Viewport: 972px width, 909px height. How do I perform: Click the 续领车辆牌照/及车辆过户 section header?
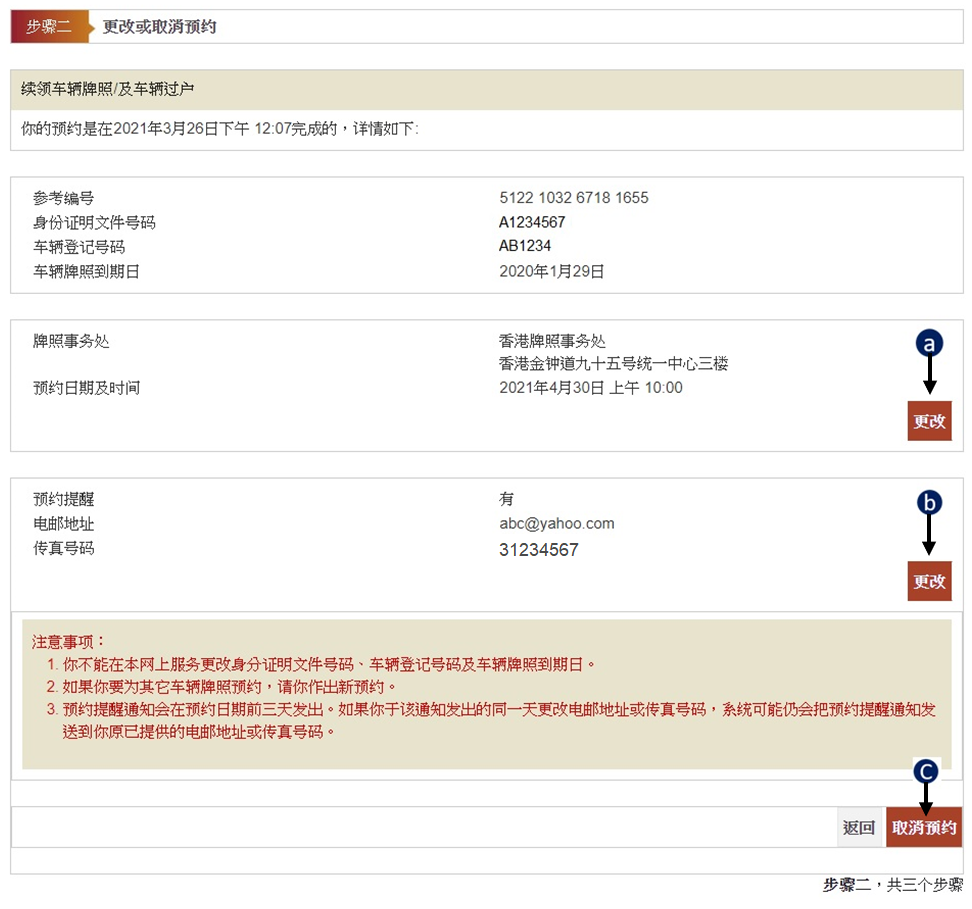tap(108, 89)
